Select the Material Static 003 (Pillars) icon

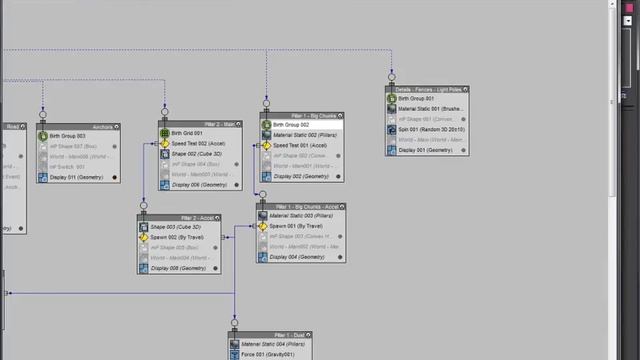[263, 216]
